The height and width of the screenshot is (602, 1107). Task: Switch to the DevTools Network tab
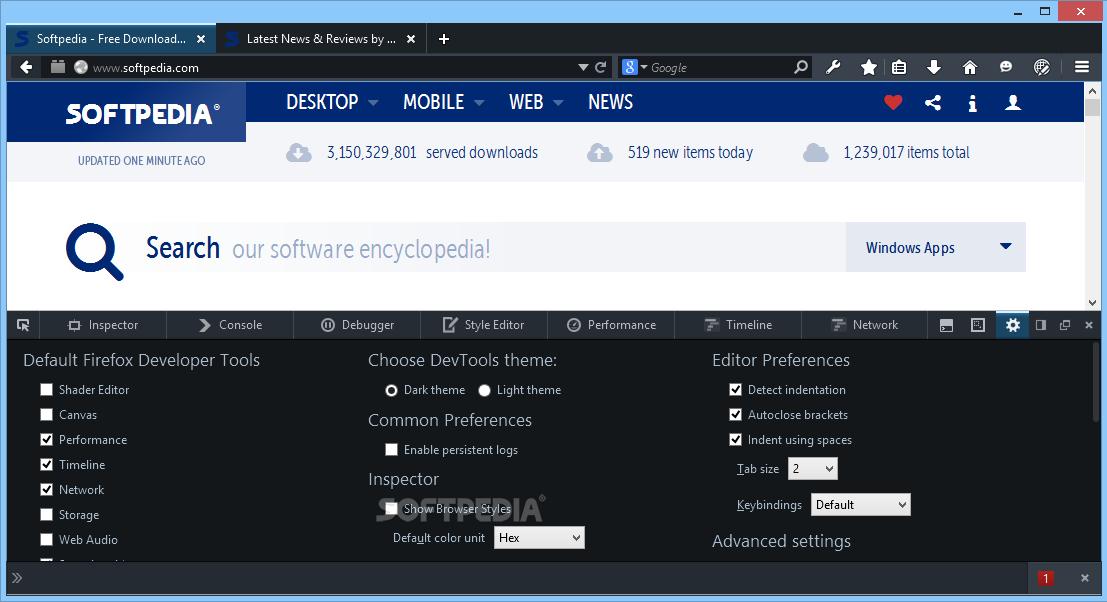point(865,325)
